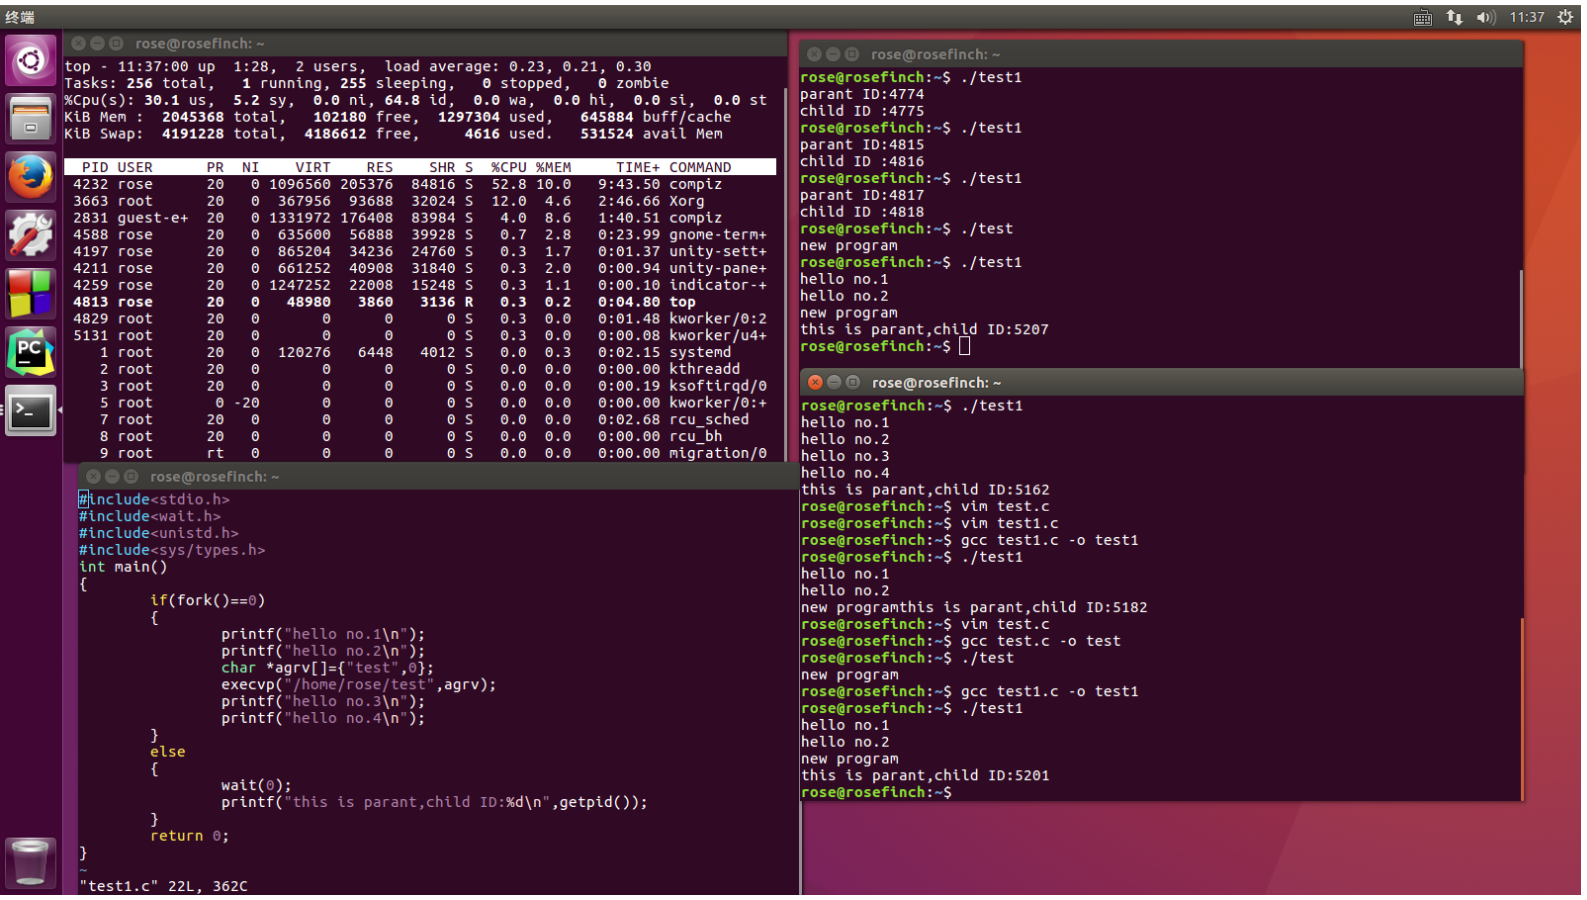Maximize the upper-right rose@rosefinch terminal
This screenshot has height=900, width=1587.
[x=852, y=54]
